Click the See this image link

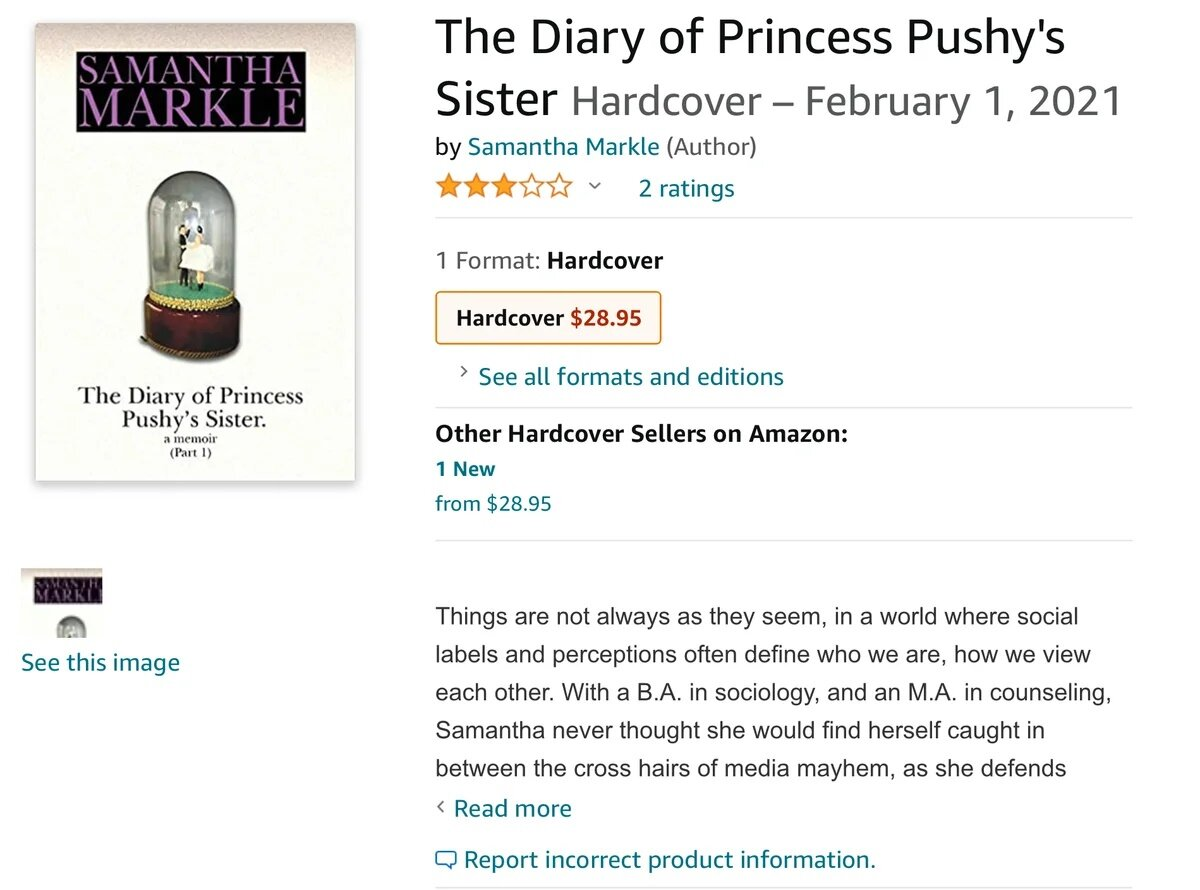pyautogui.click(x=100, y=663)
